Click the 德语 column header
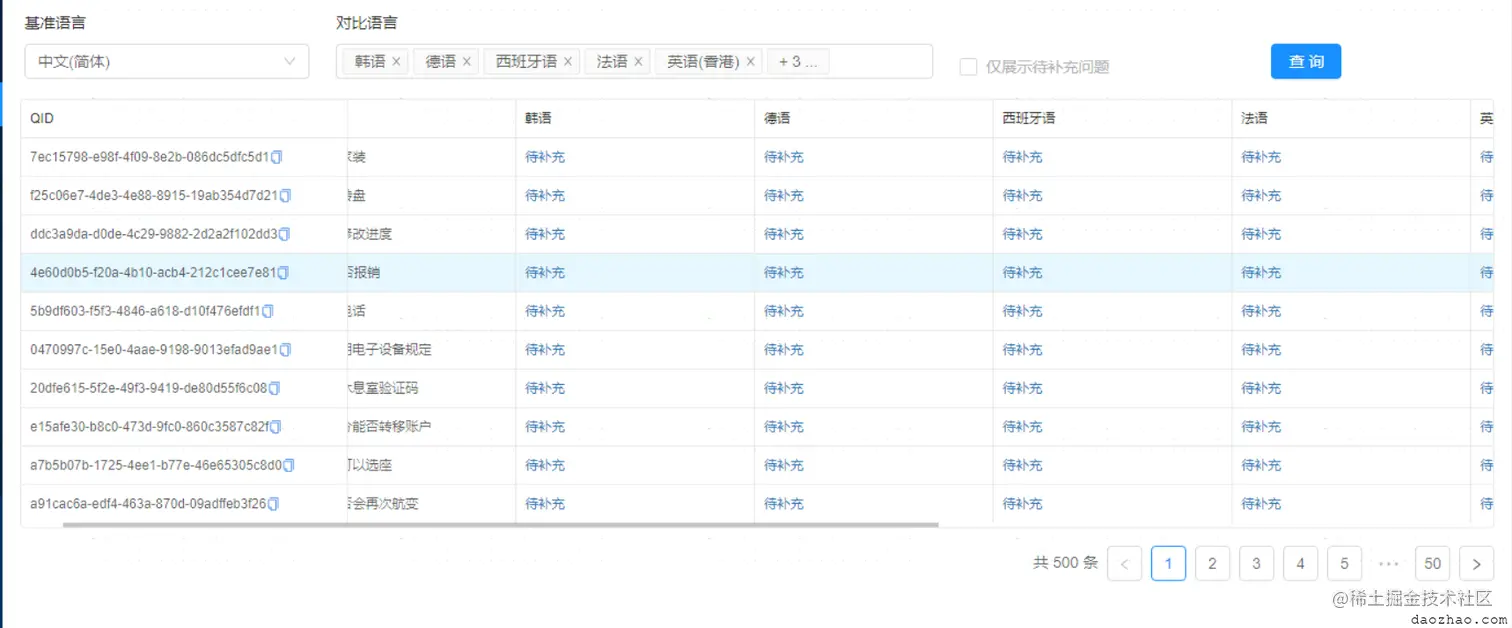Screen dimensions: 1512x628 874,118
